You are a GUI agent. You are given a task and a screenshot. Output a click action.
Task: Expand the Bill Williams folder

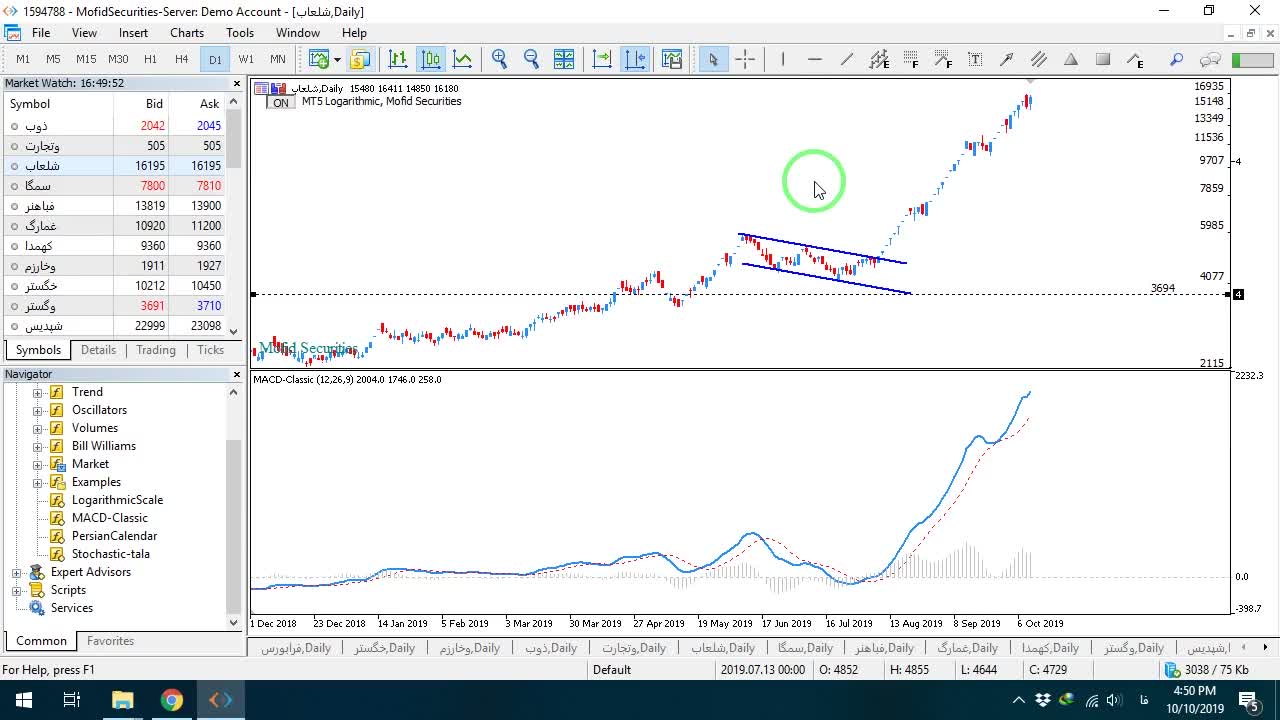[38, 446]
